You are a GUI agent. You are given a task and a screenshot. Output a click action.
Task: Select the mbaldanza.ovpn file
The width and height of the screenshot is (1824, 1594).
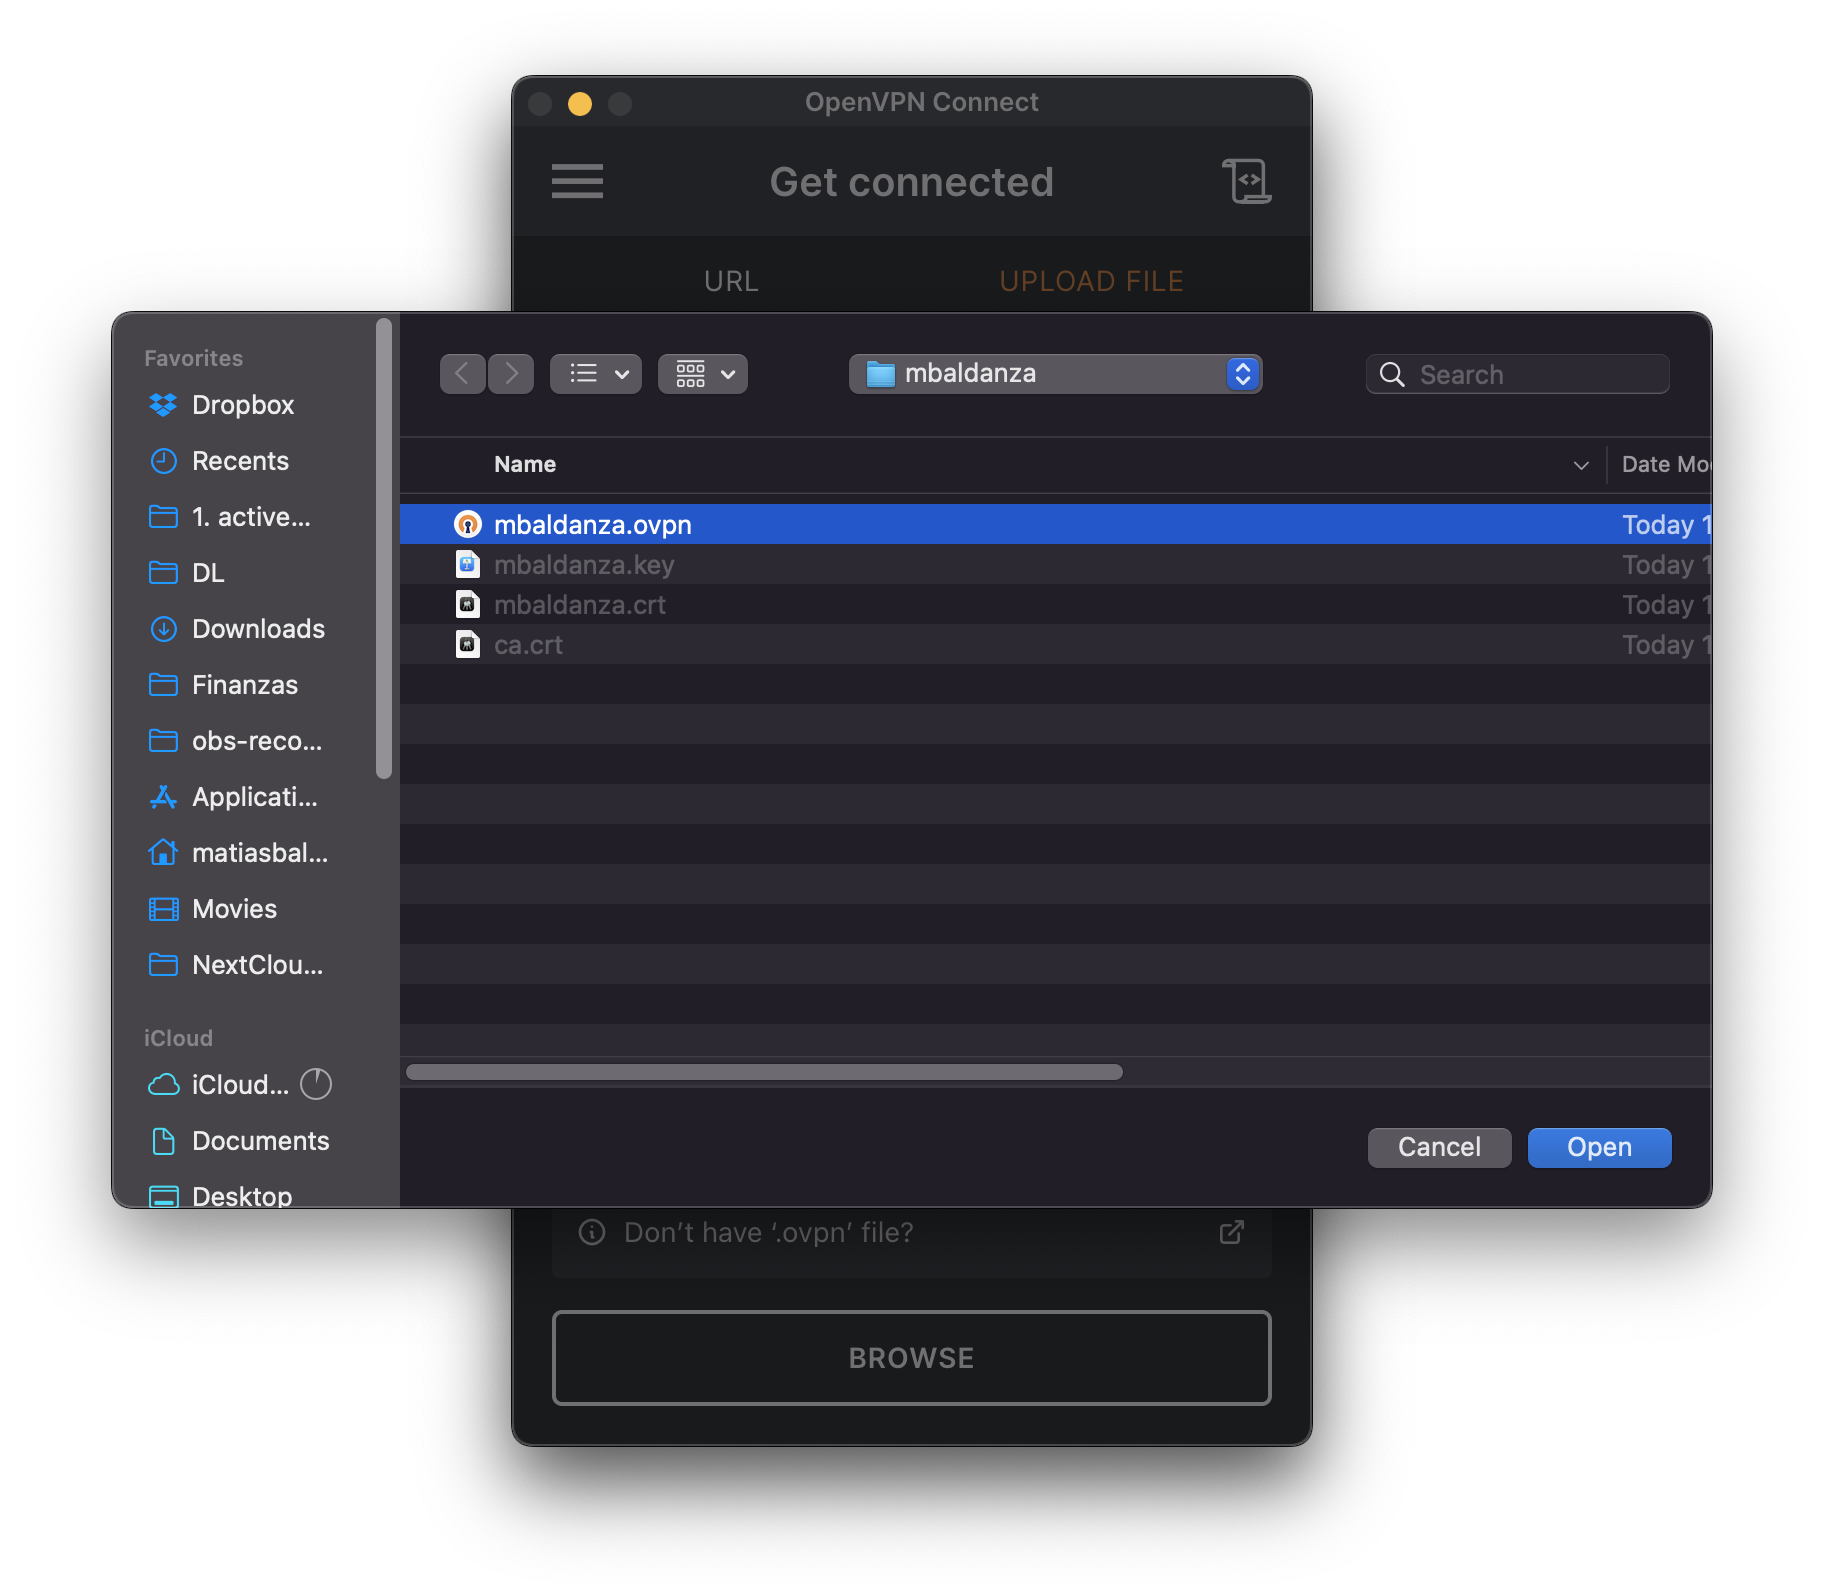pos(1055,524)
